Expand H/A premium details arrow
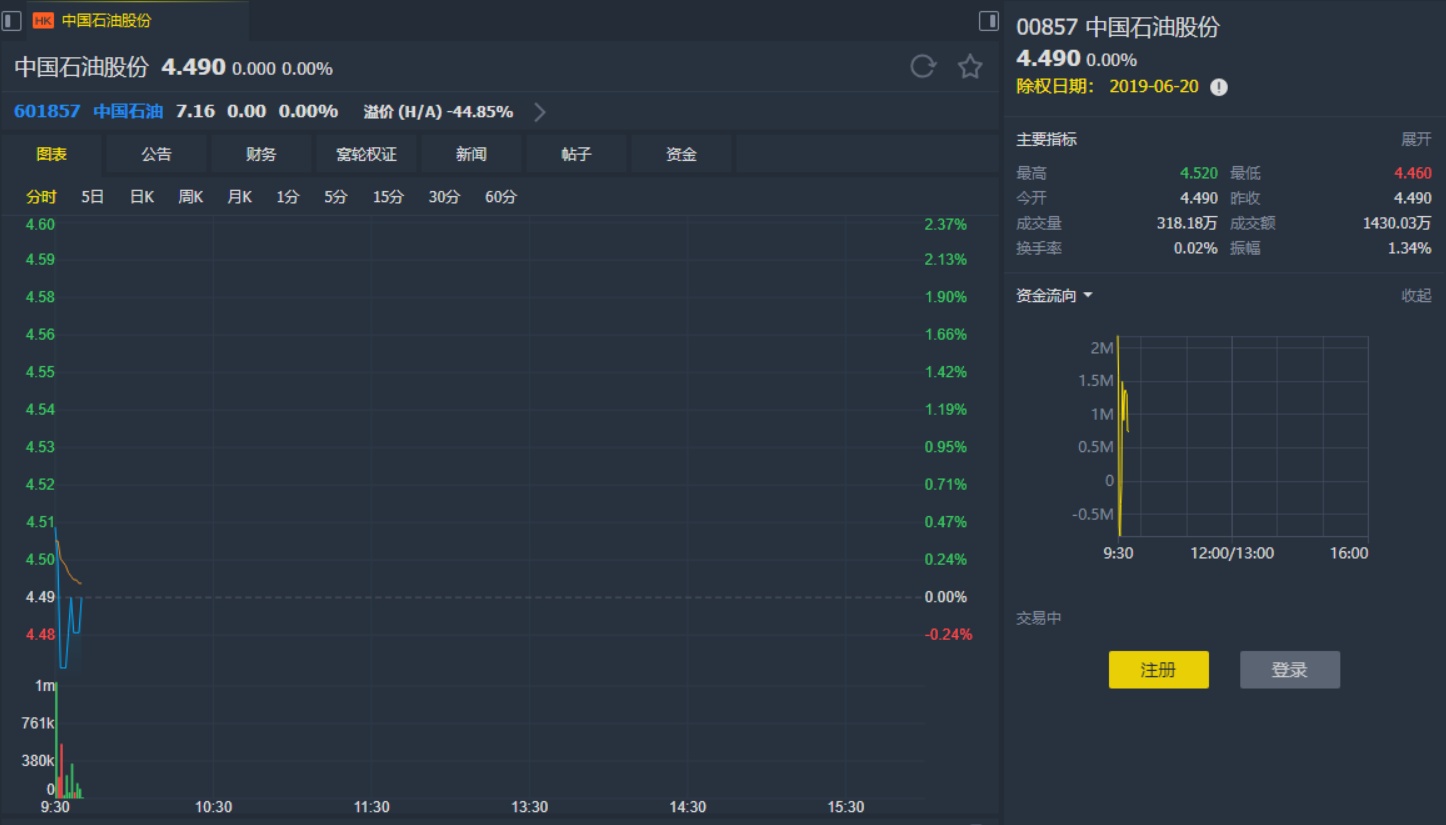This screenshot has width=1446, height=825. [540, 112]
